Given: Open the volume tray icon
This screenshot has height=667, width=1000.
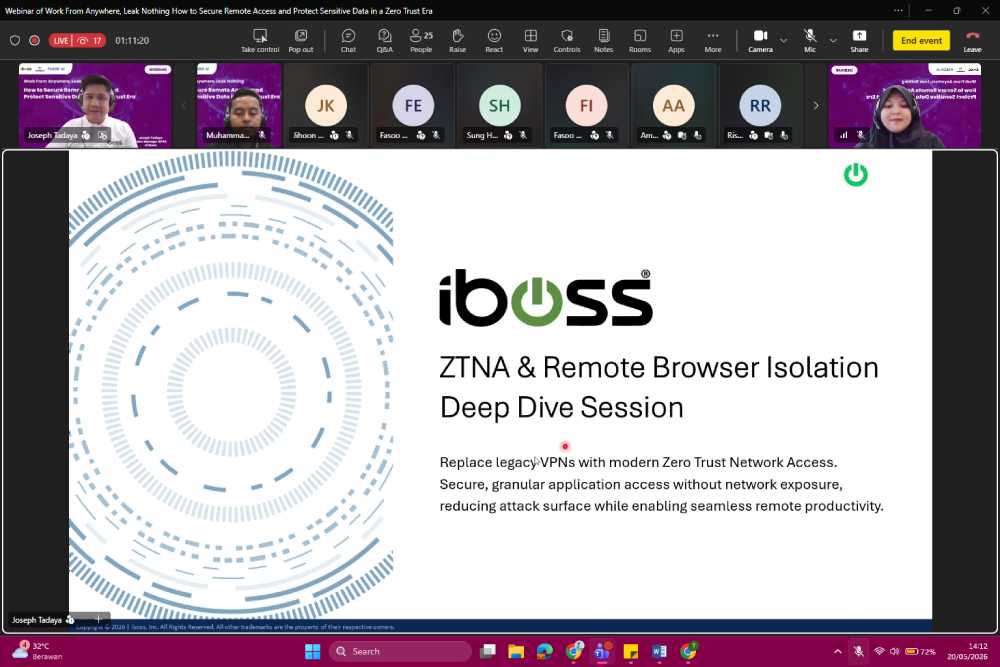Looking at the screenshot, I should point(894,651).
